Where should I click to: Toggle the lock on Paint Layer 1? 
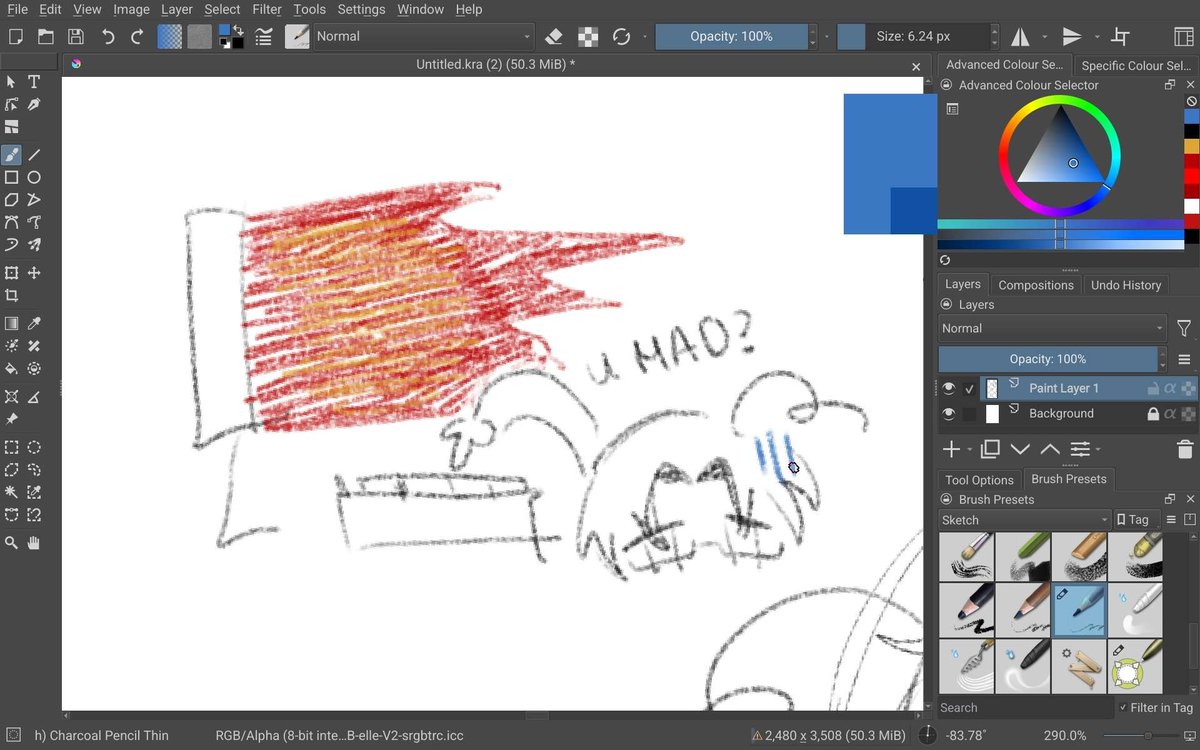click(1153, 388)
